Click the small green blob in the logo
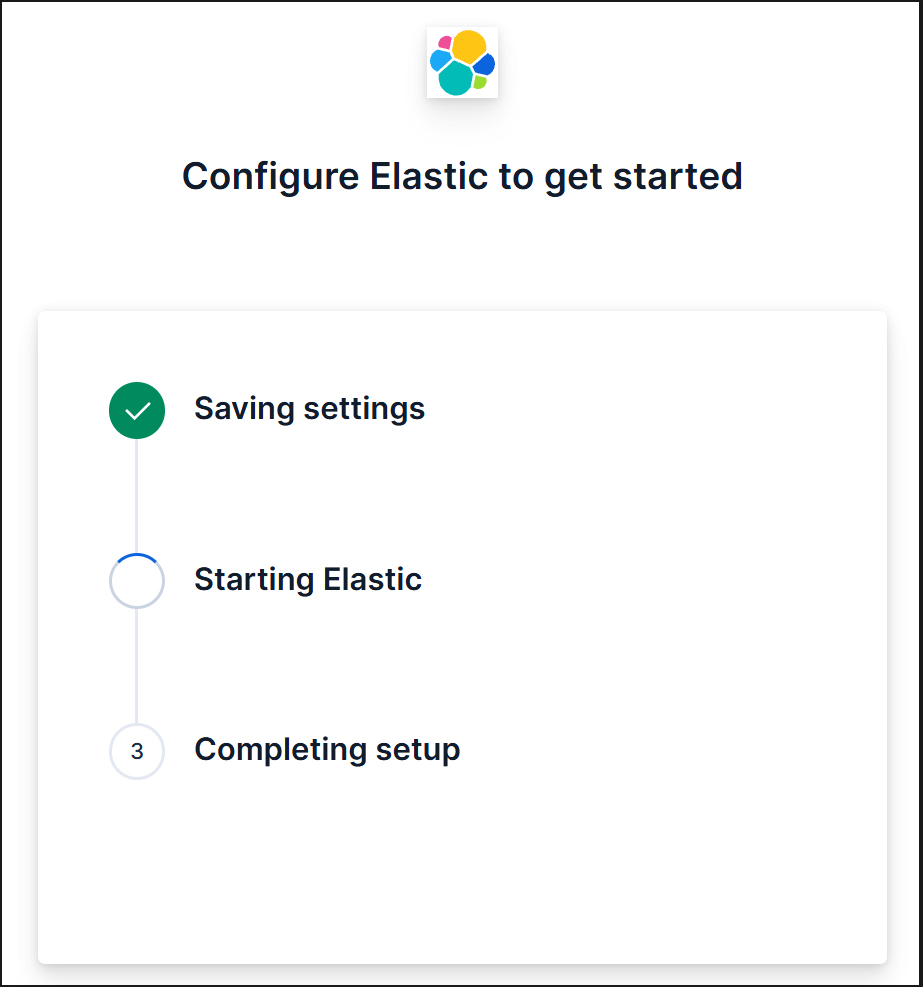Viewport: 923px width, 987px height. (x=480, y=82)
